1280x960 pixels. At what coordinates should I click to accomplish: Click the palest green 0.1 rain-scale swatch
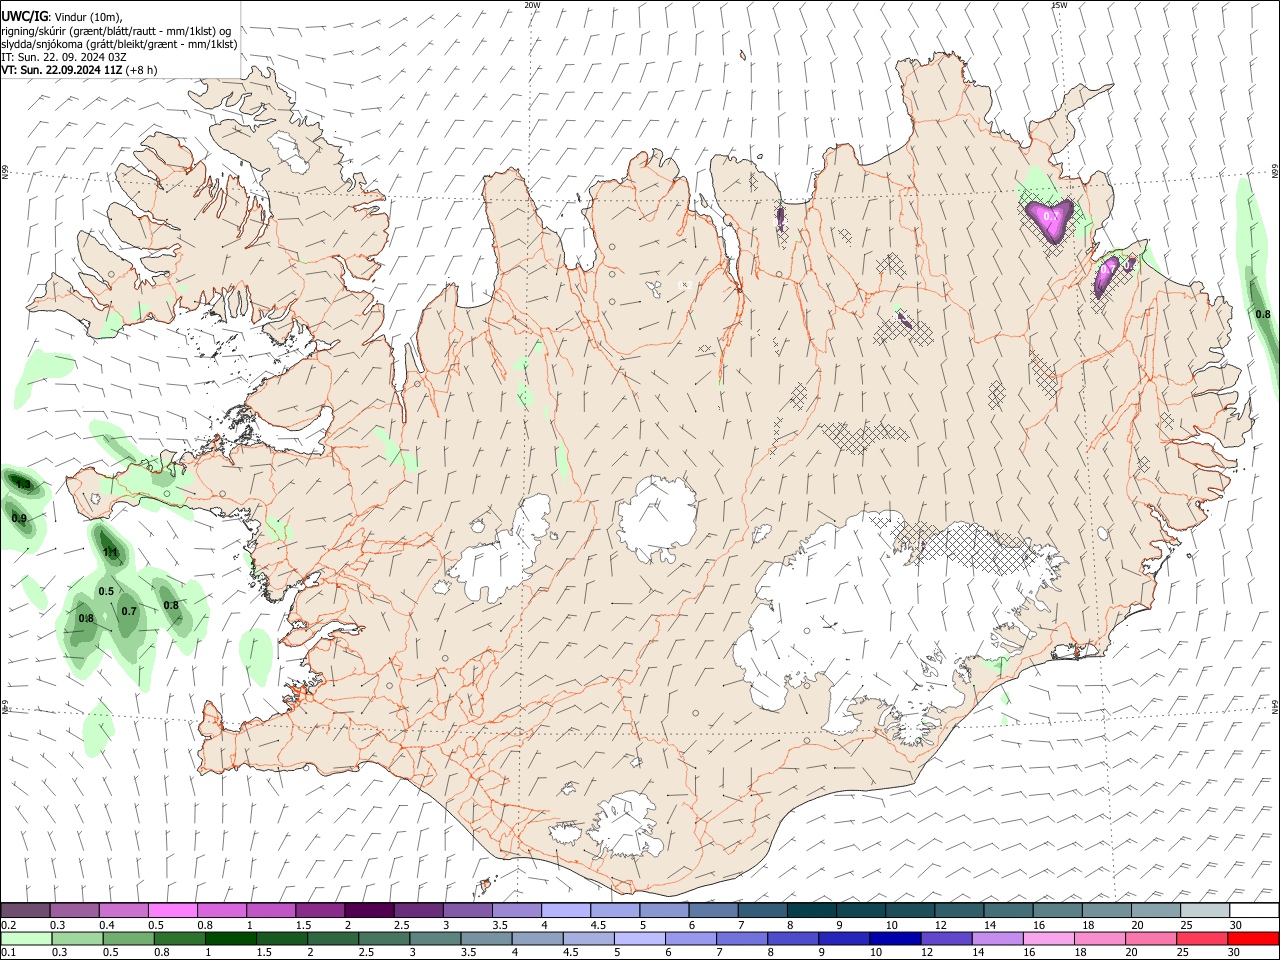point(26,938)
